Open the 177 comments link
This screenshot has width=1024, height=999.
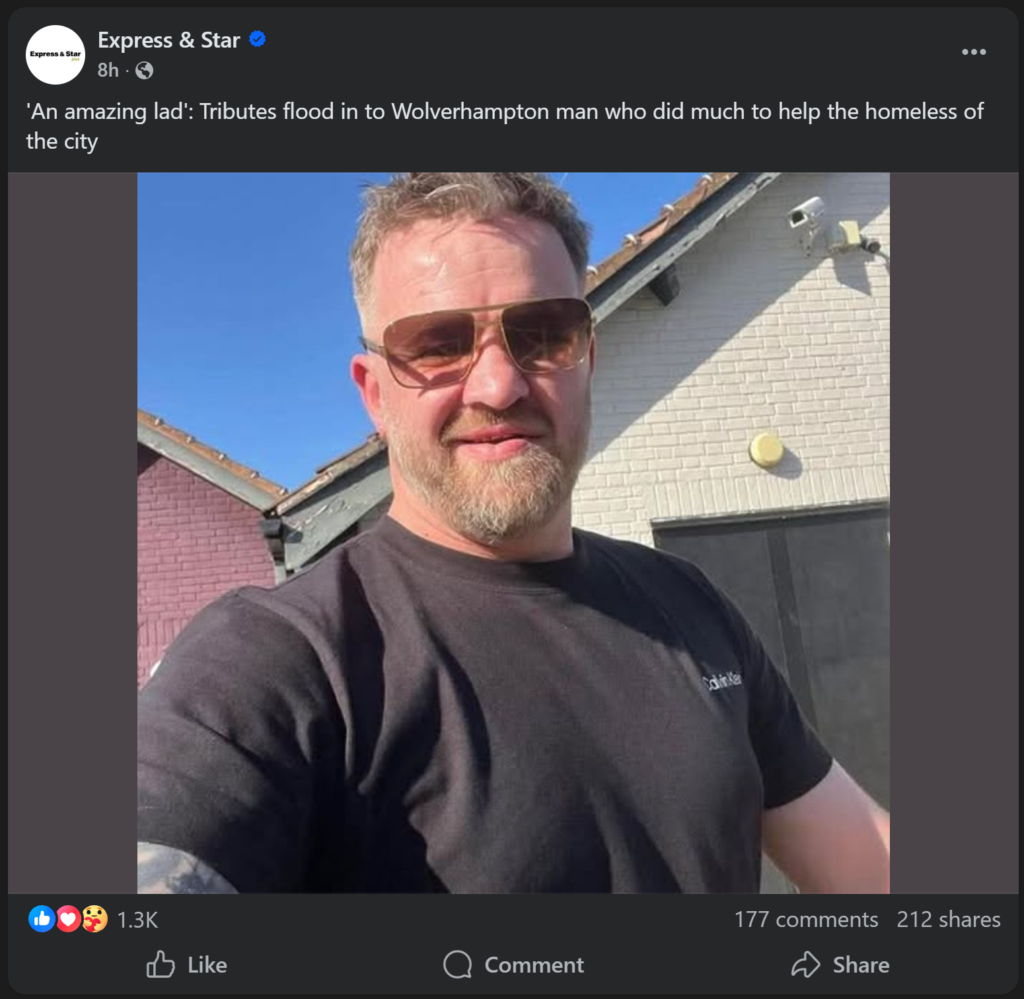[805, 920]
